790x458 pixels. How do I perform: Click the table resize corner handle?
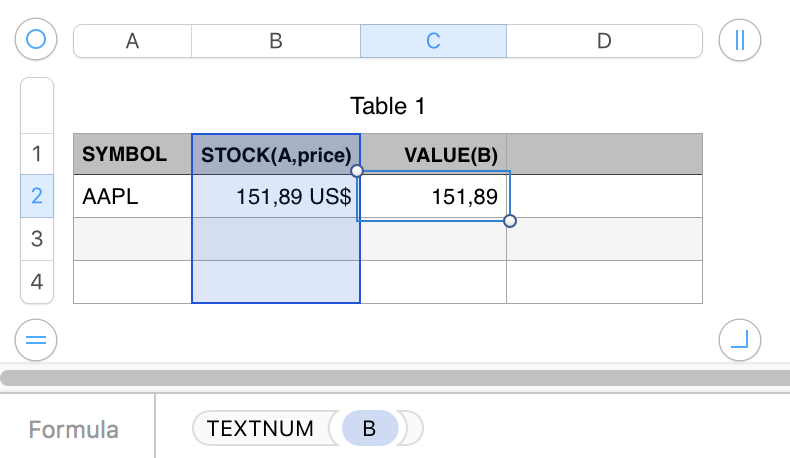point(740,340)
